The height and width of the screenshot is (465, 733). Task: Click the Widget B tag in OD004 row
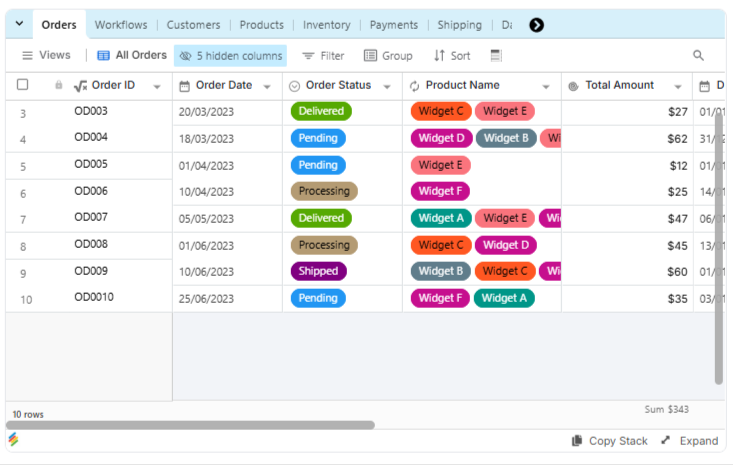tap(506, 138)
